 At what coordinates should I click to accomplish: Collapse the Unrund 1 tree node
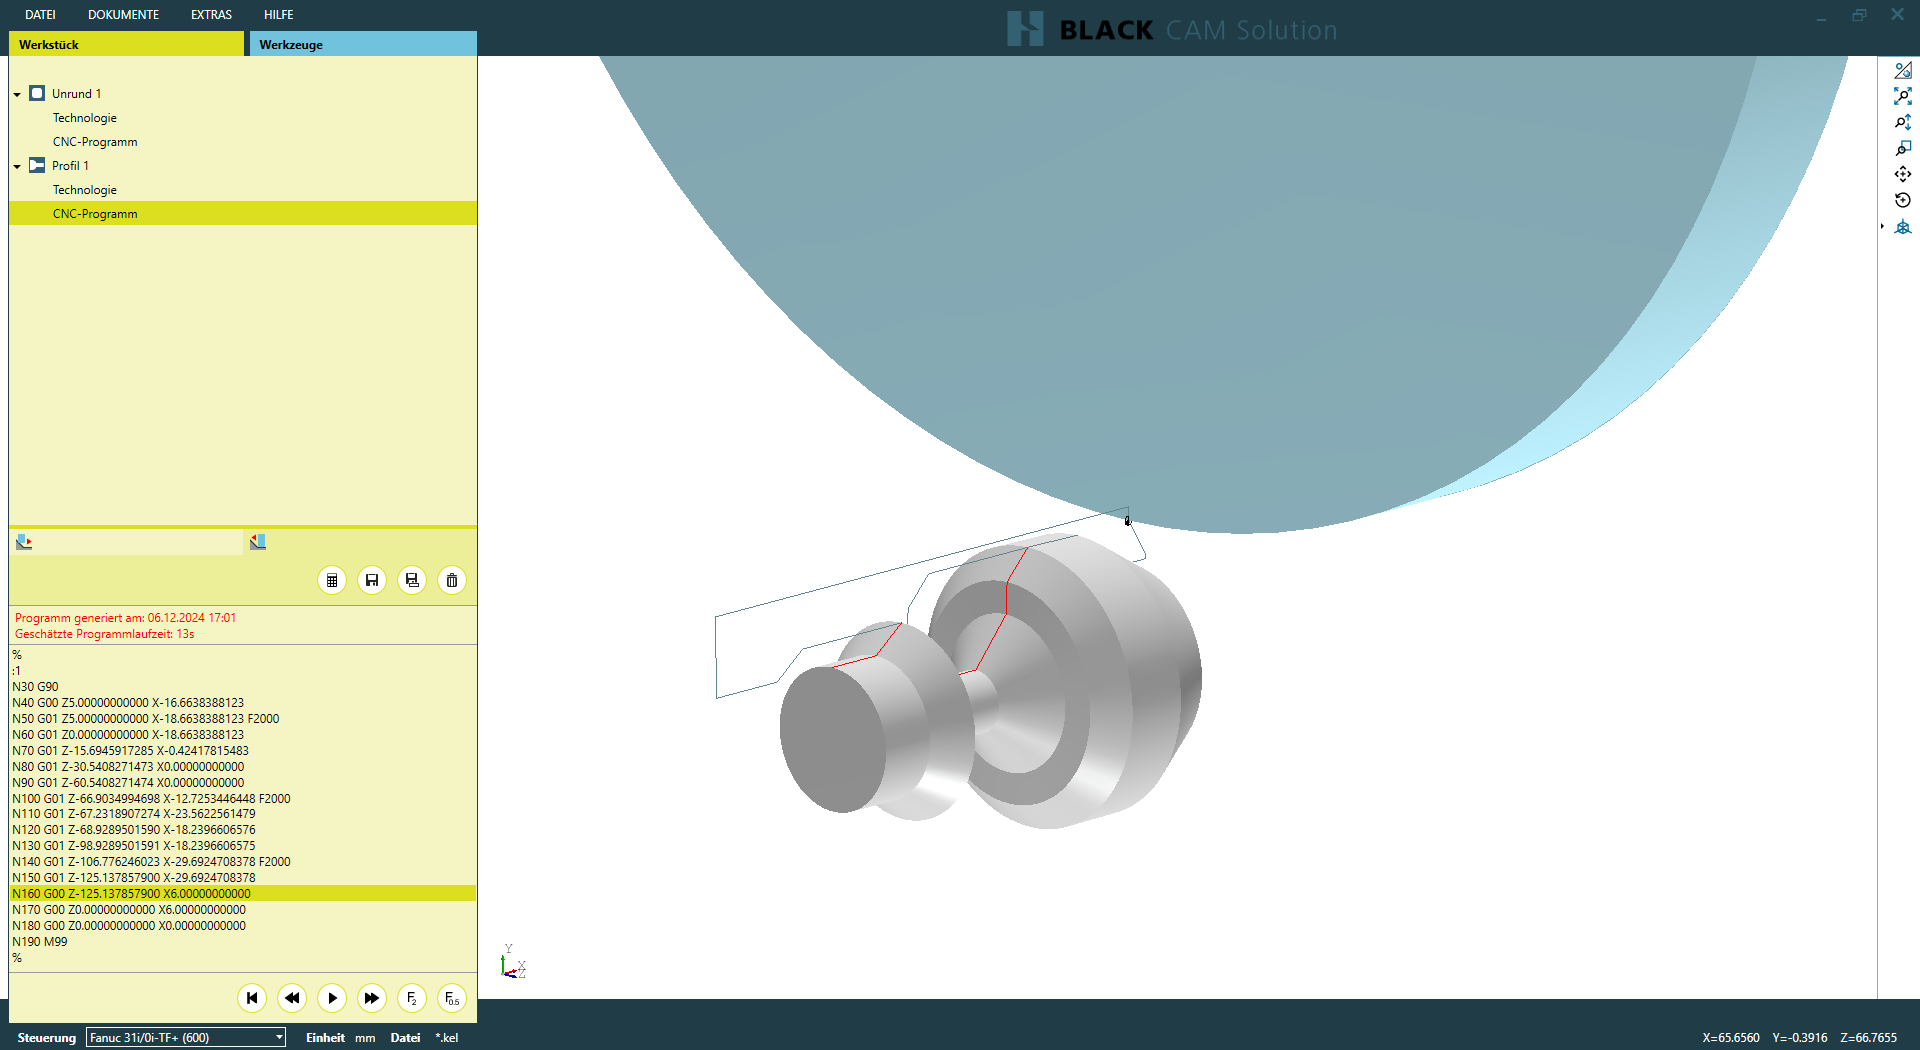pos(17,94)
